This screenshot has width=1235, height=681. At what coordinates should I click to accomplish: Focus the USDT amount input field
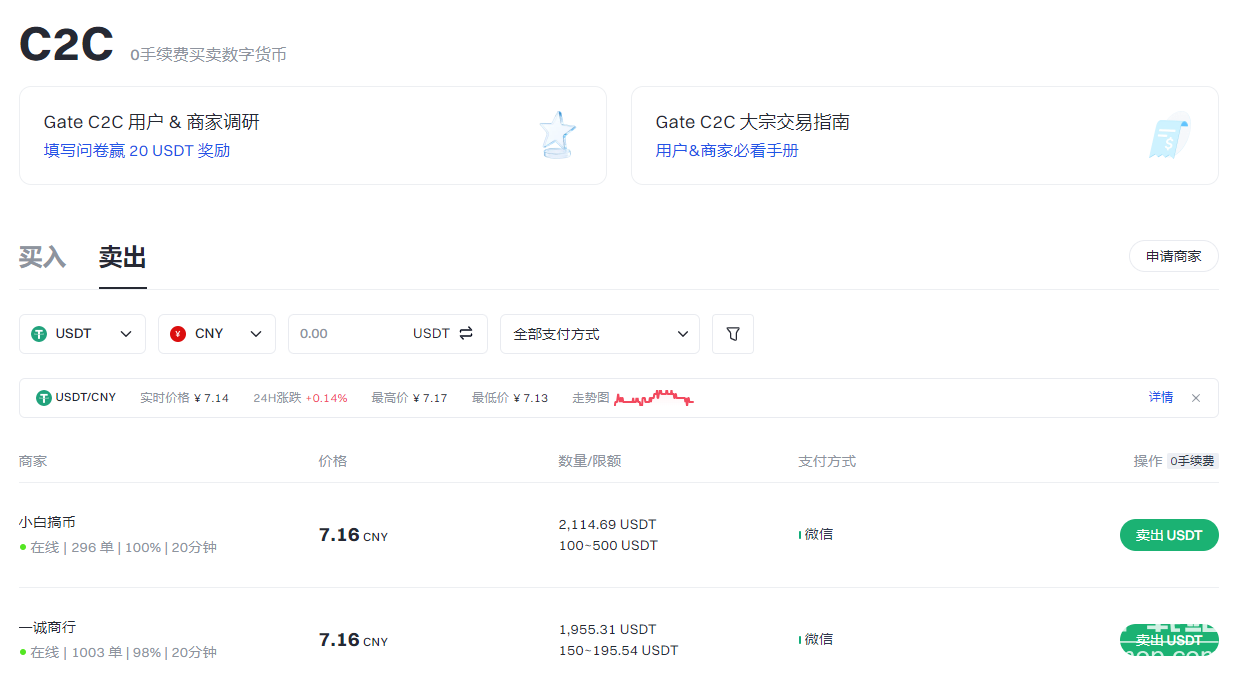point(350,334)
